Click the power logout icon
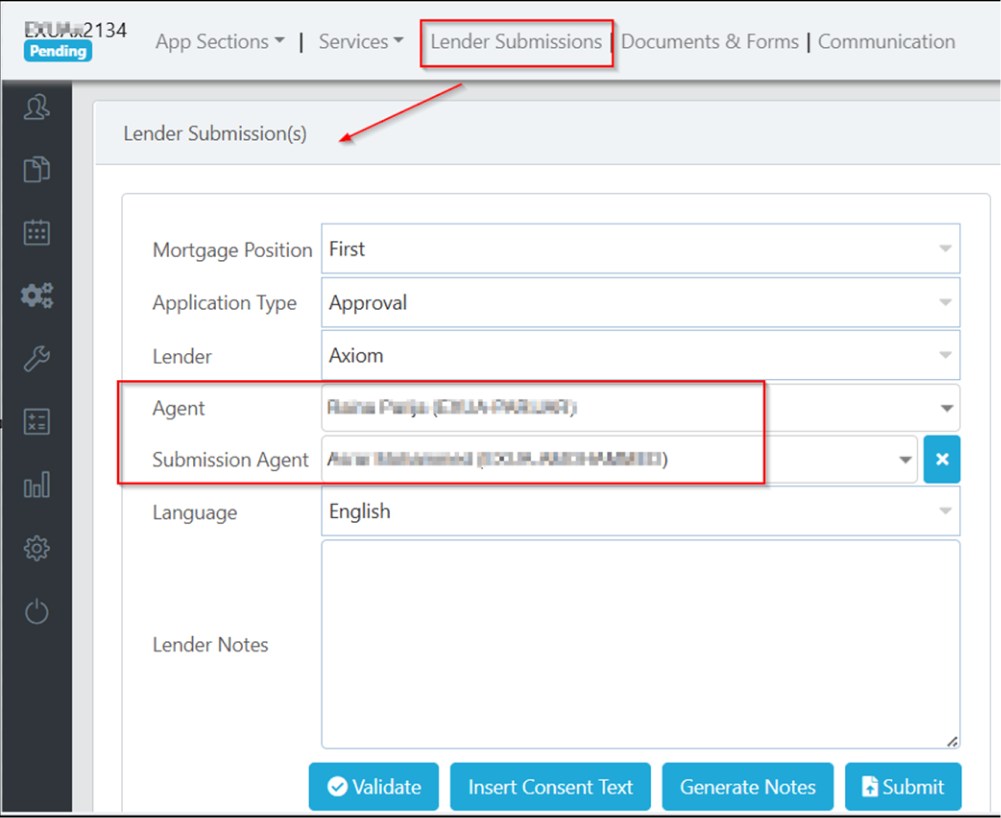The image size is (1001, 818). [36, 611]
